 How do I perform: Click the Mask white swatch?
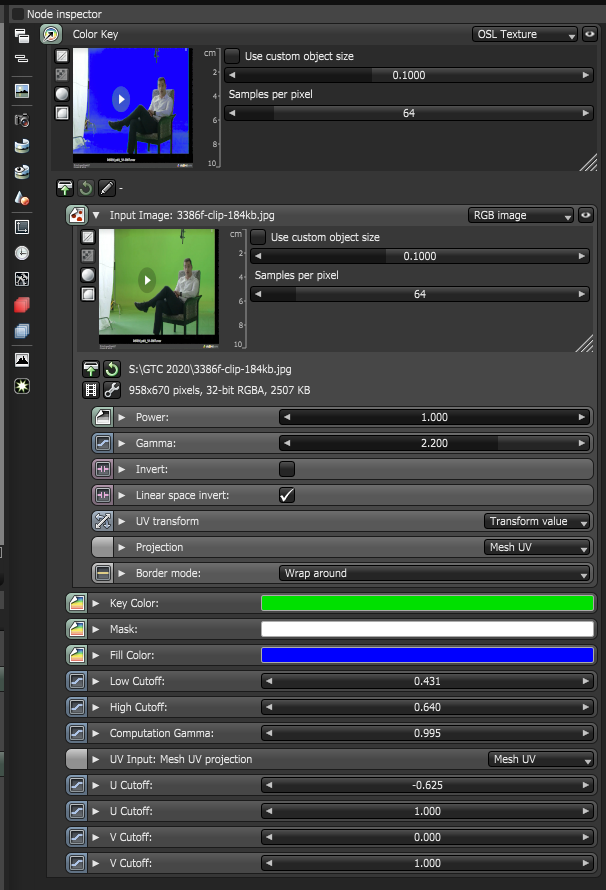click(x=427, y=629)
